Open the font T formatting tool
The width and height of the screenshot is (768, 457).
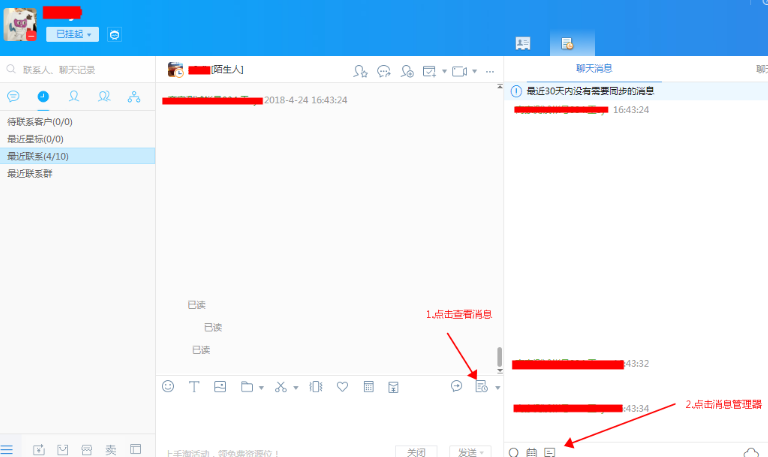click(194, 387)
